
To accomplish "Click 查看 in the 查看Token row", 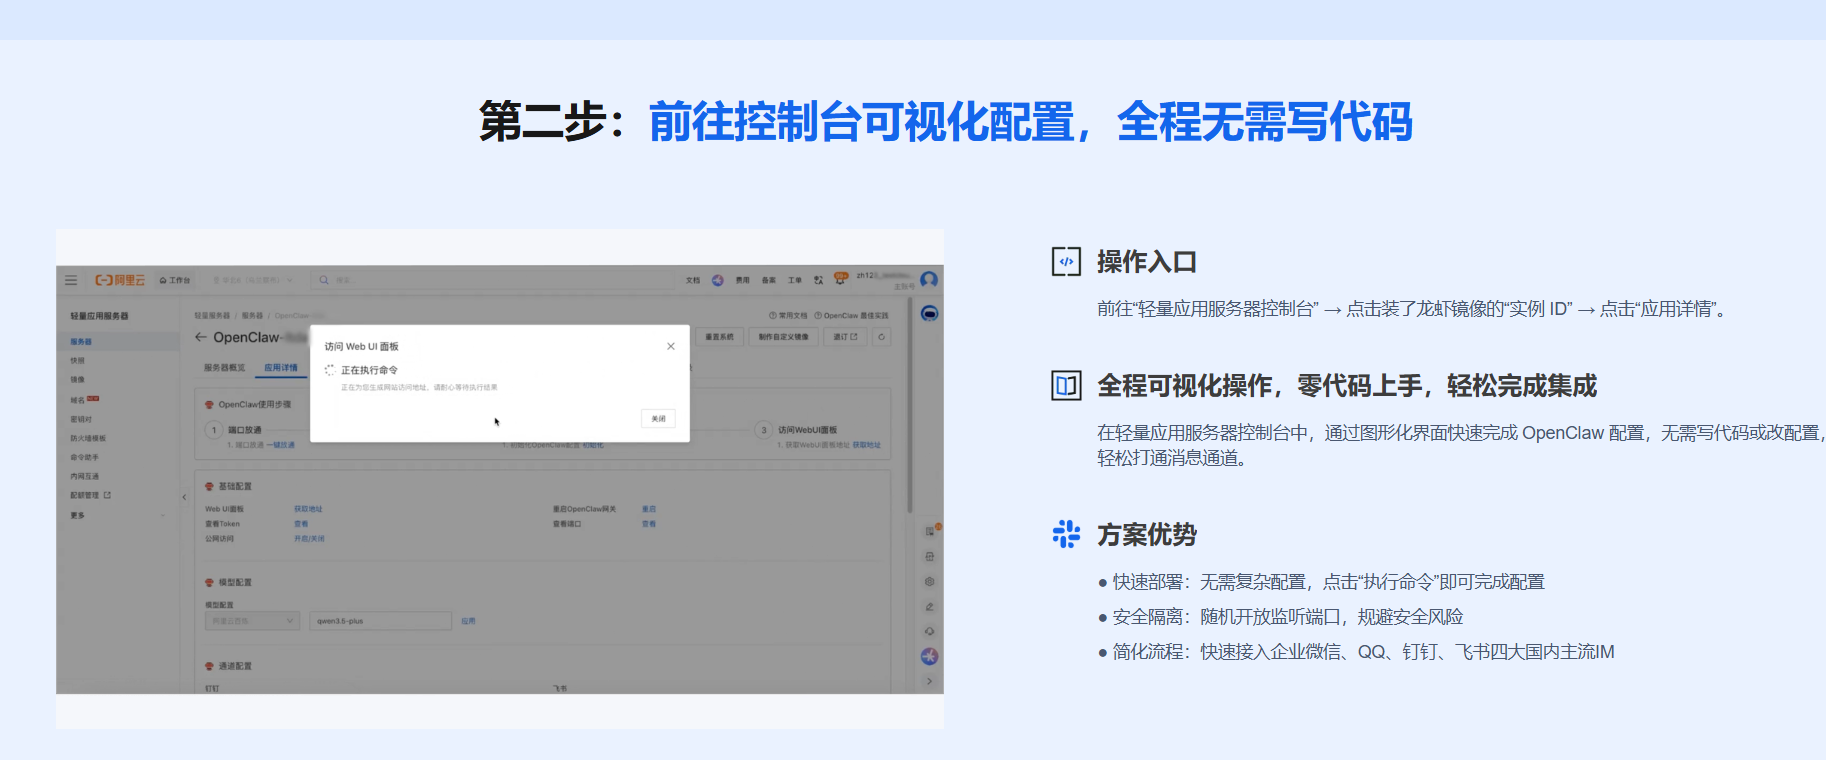I will 301,523.
